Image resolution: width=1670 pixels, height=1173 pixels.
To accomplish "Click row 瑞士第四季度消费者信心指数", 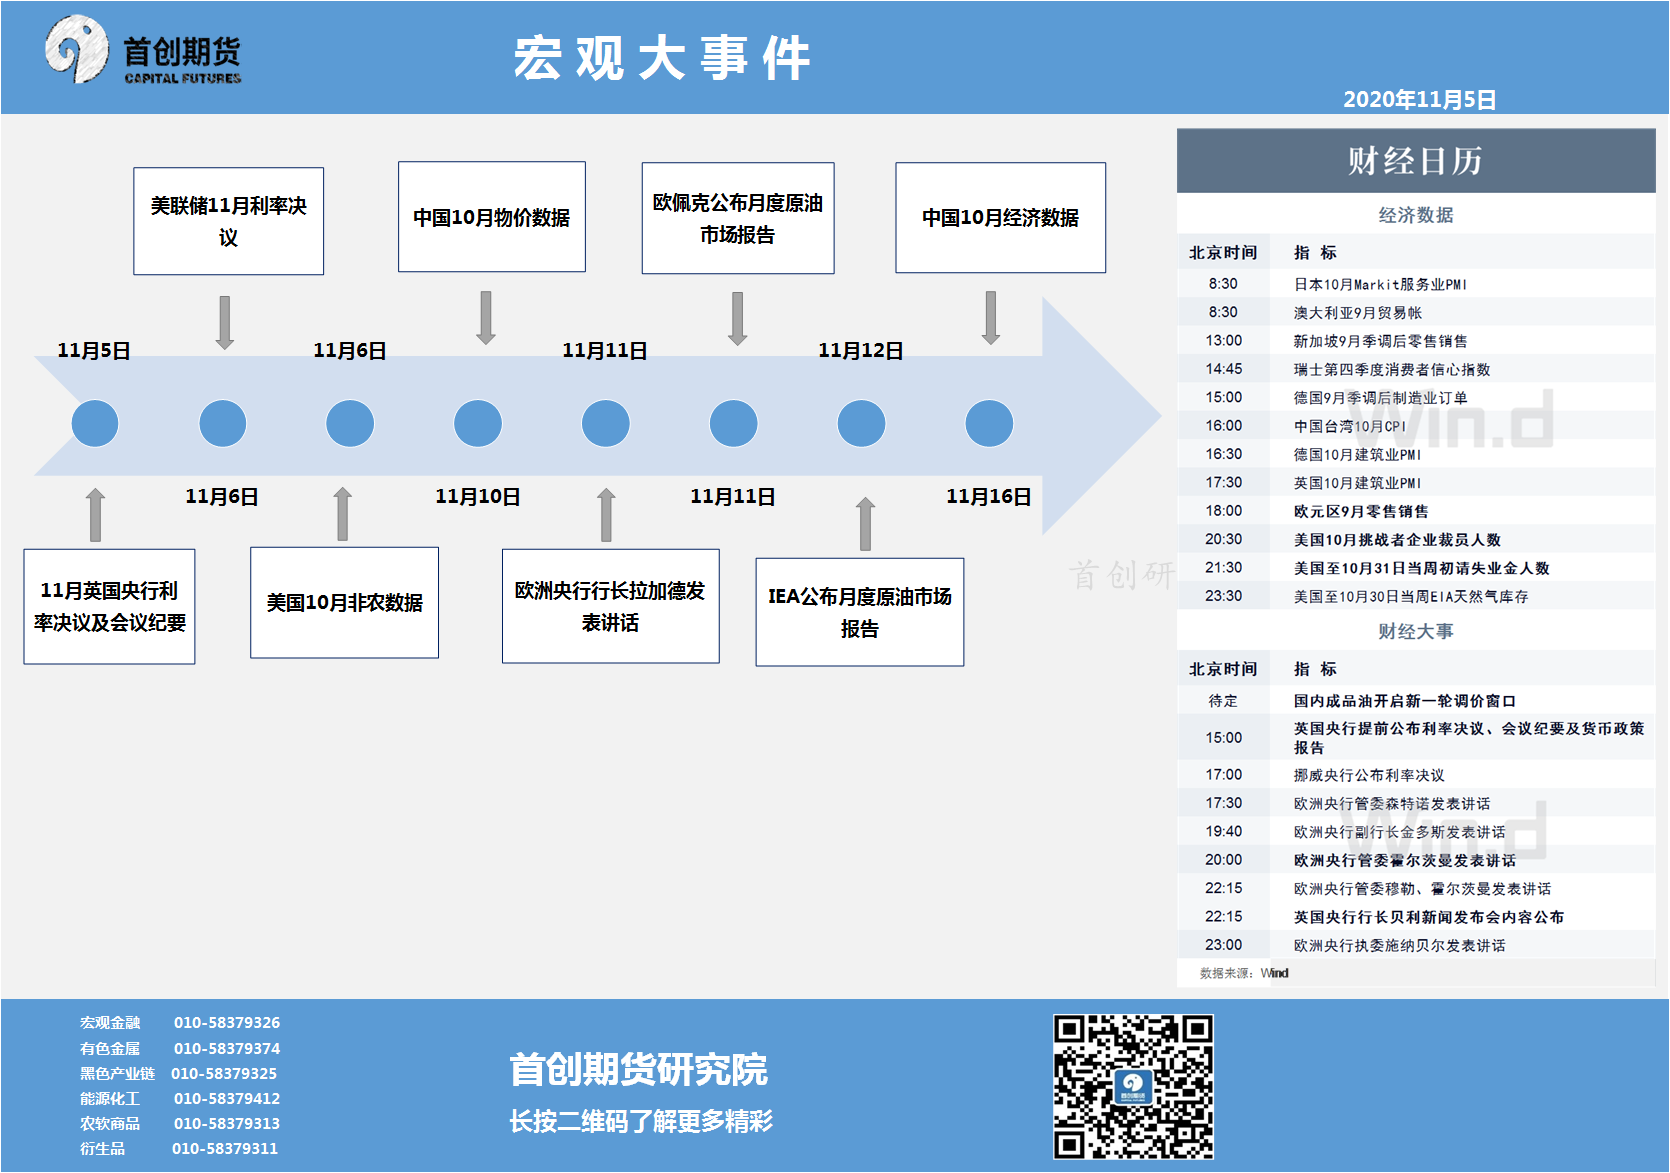I will pyautogui.click(x=1416, y=369).
